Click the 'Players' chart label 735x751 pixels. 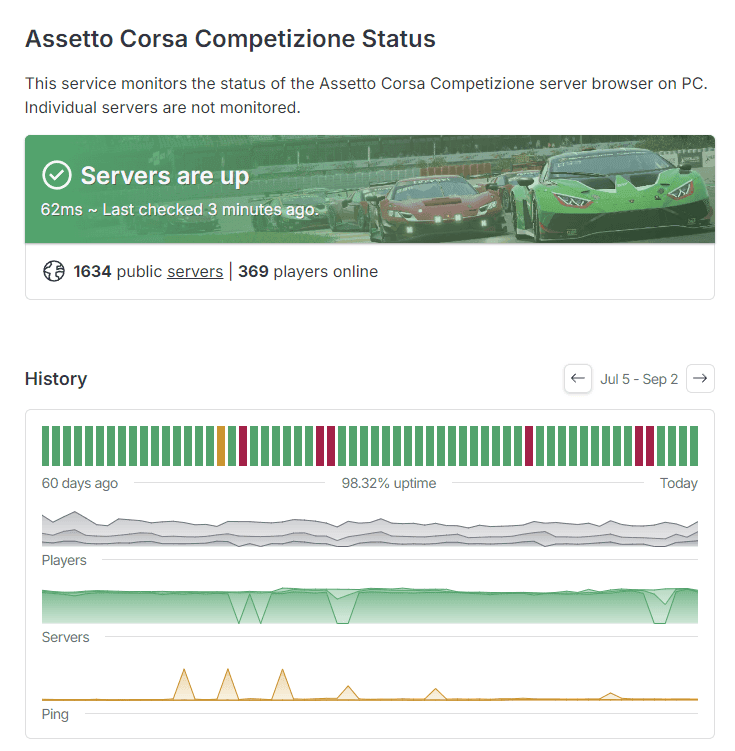64,560
